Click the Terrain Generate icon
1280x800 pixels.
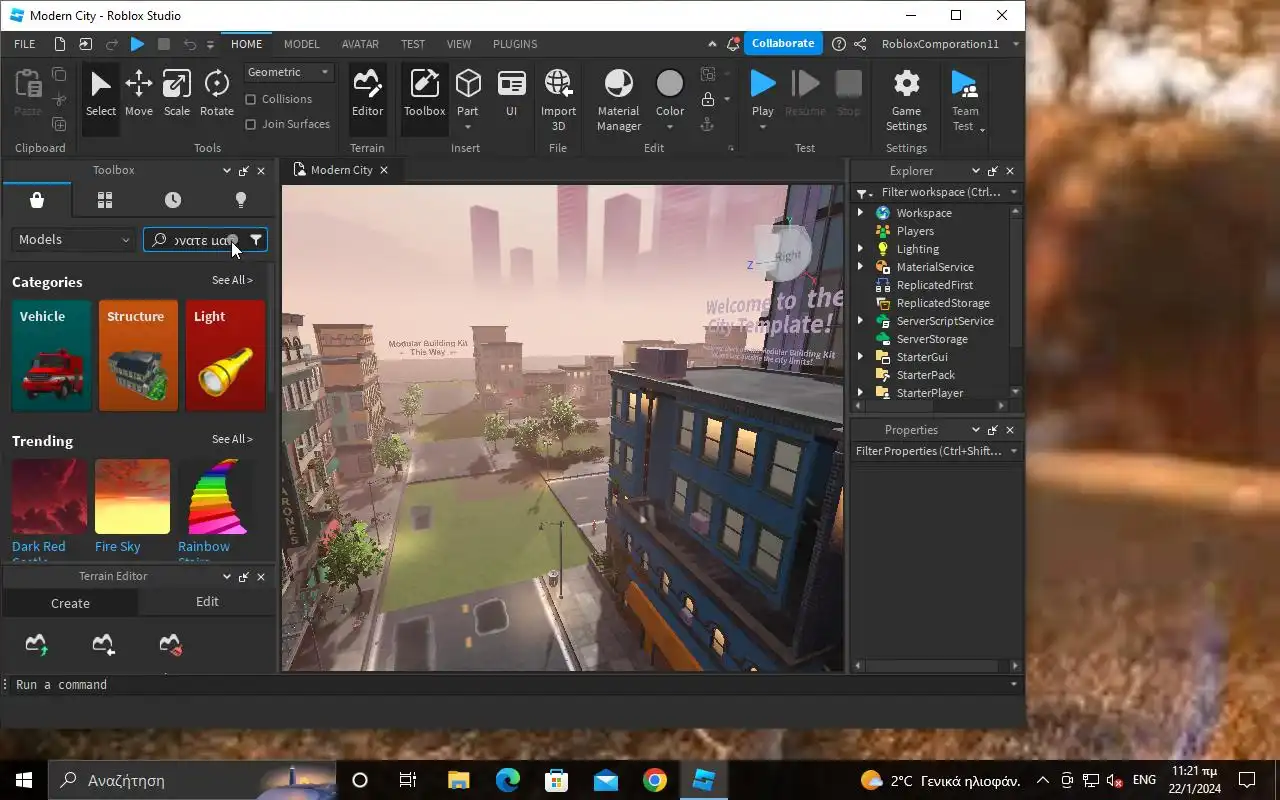(x=36, y=645)
